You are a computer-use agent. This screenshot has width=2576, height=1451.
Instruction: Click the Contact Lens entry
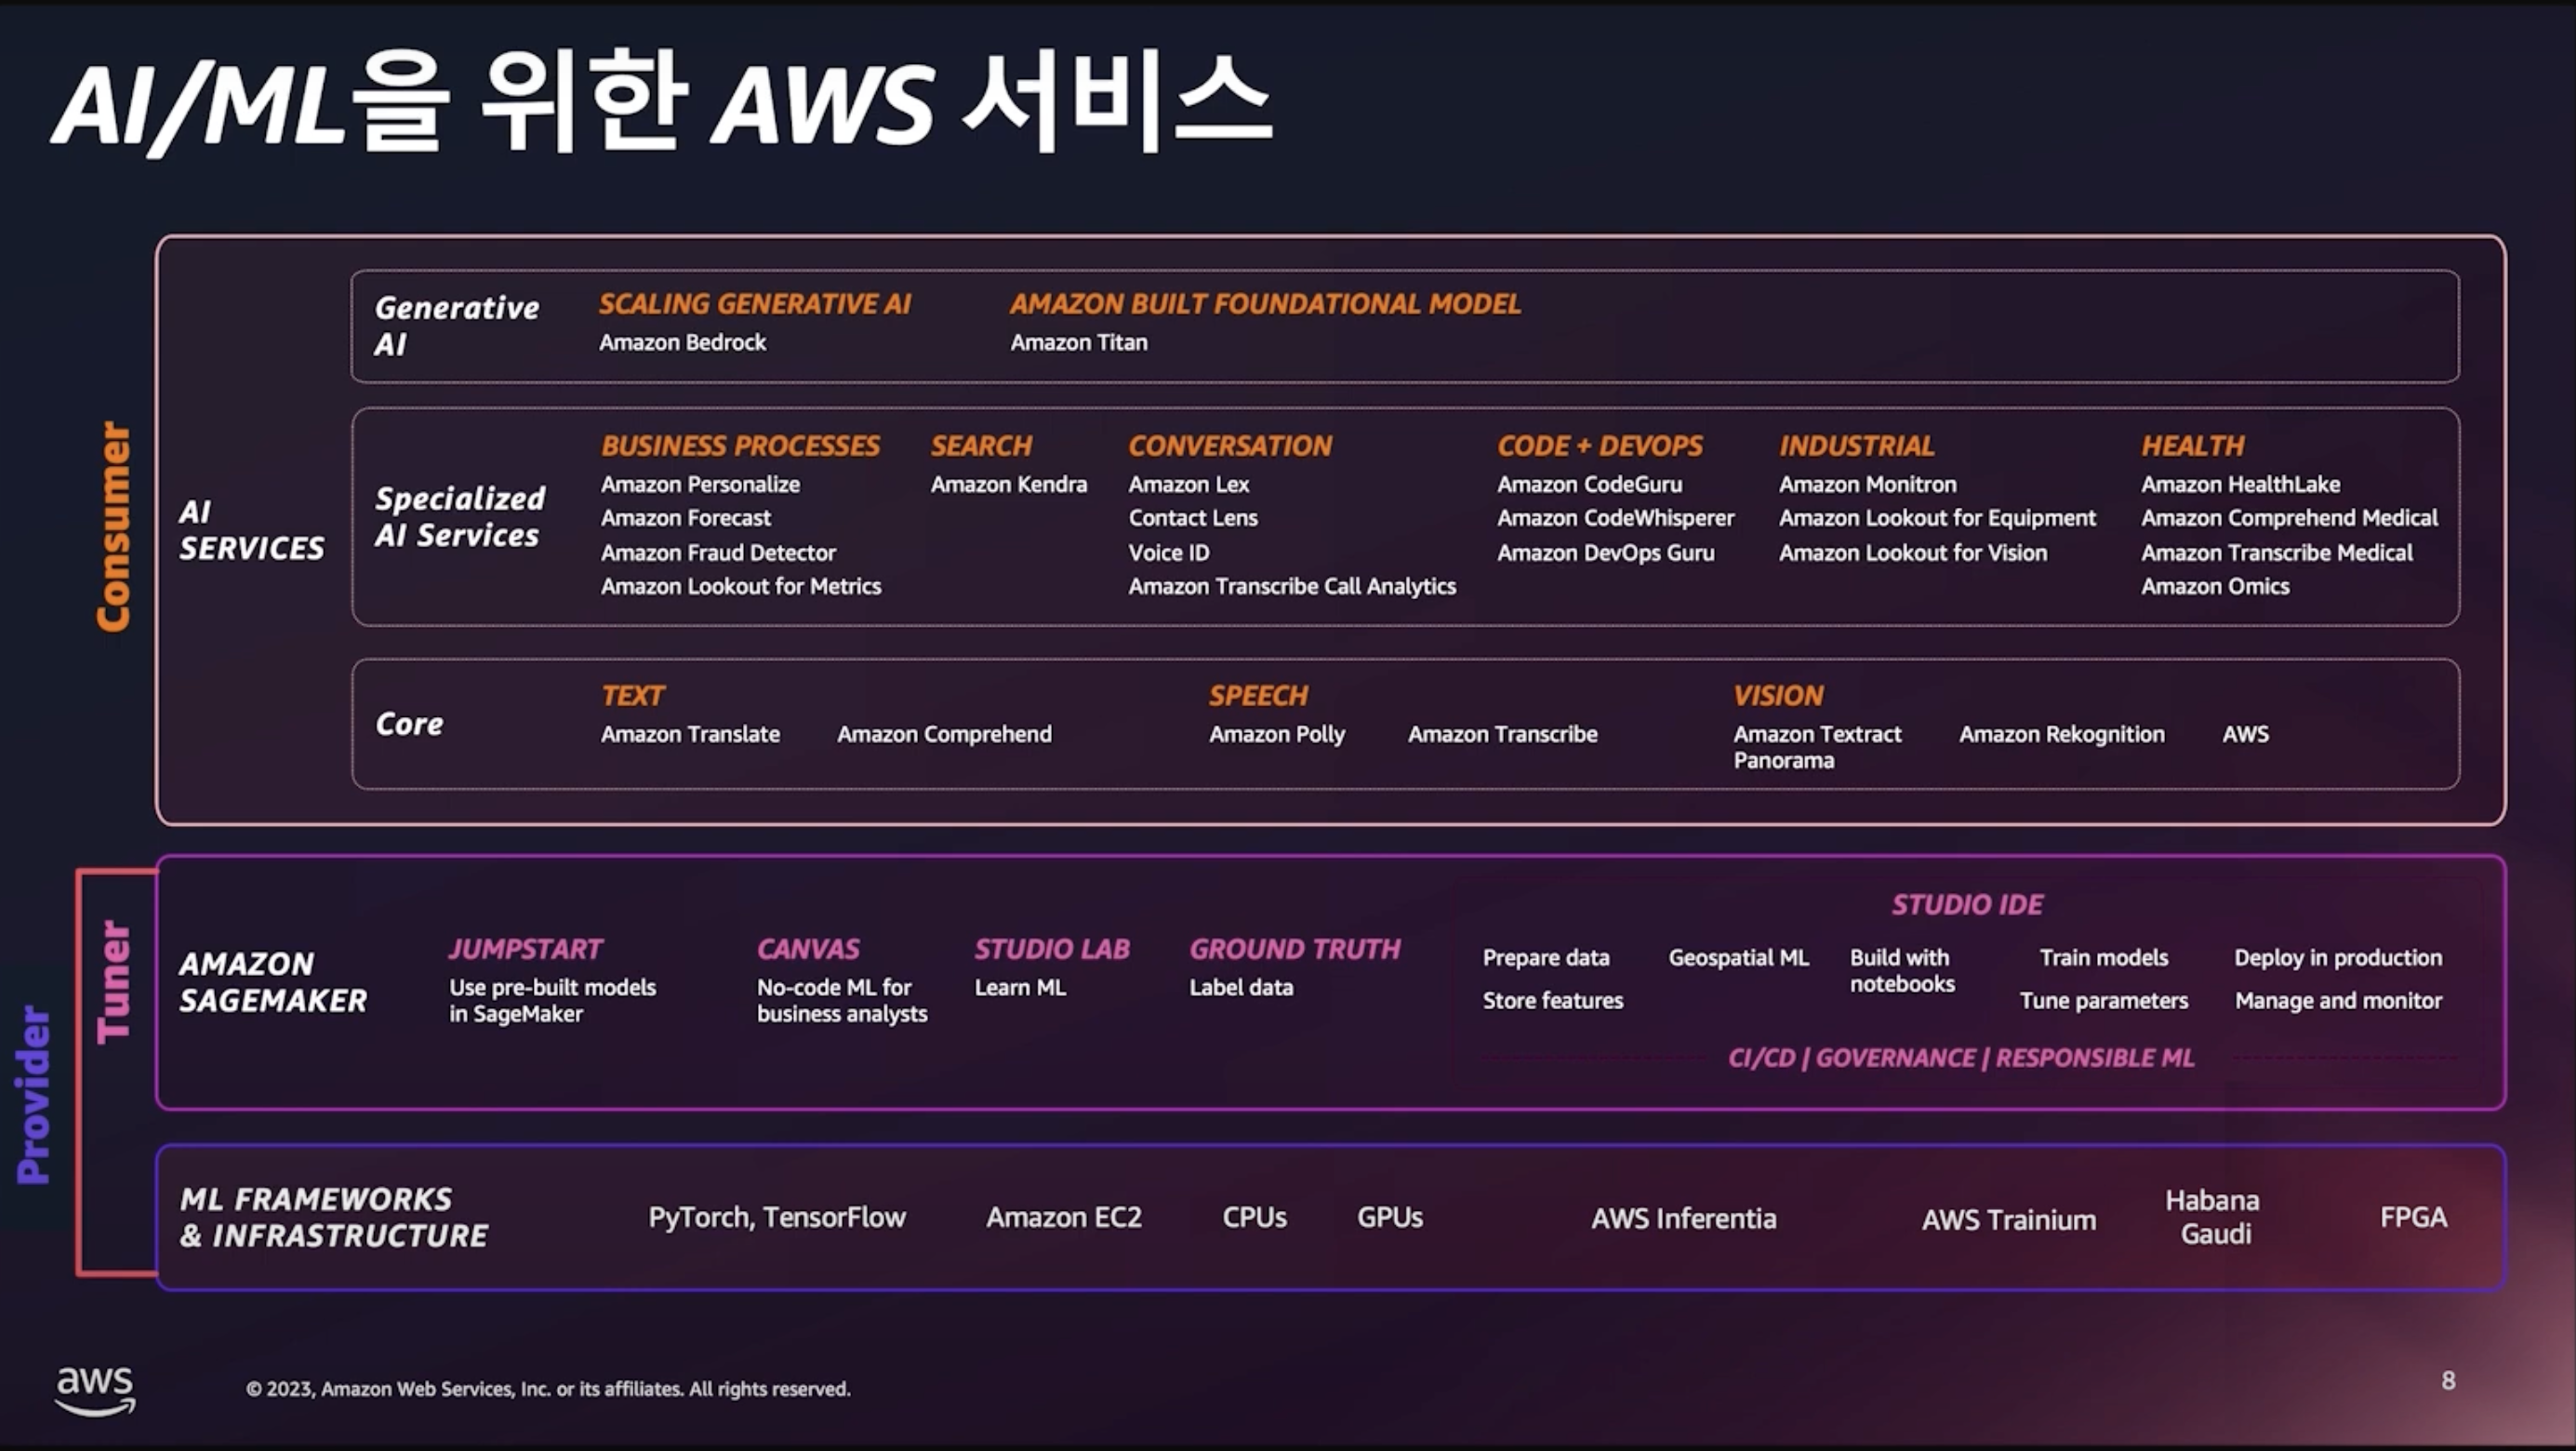point(1193,518)
